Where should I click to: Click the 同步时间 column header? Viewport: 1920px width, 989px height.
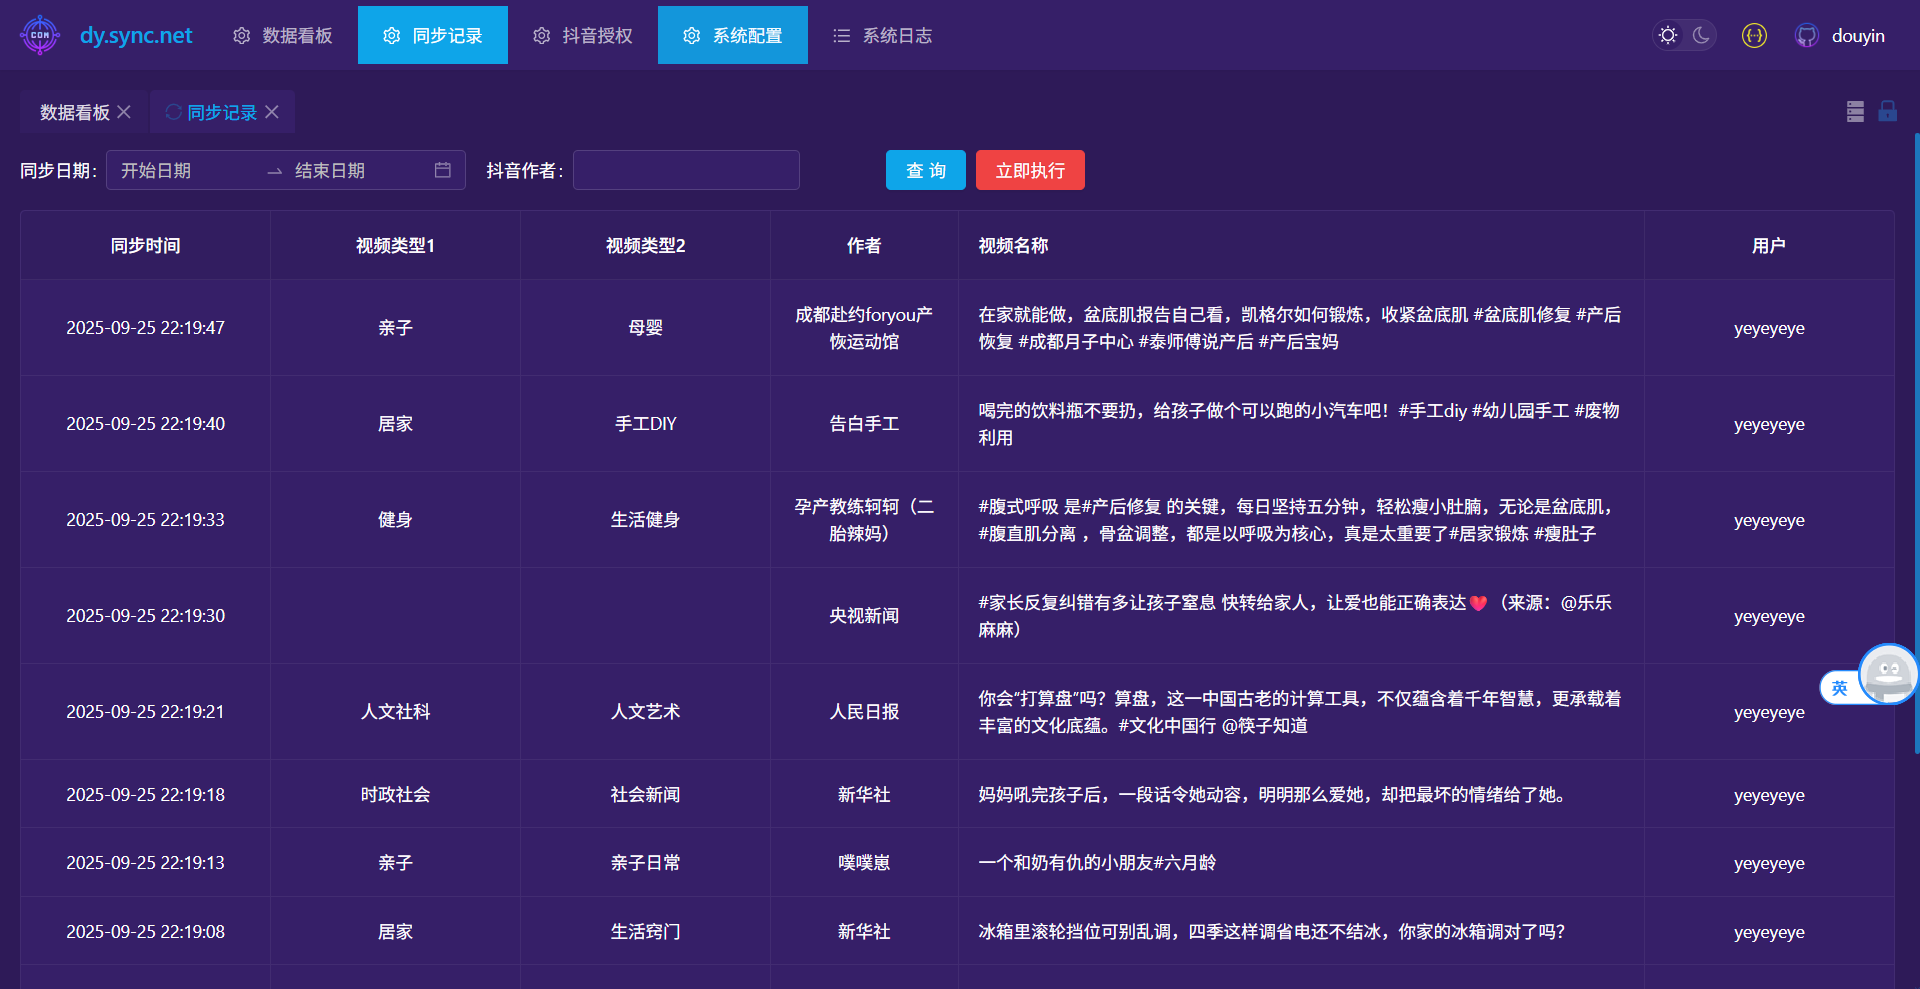click(145, 245)
